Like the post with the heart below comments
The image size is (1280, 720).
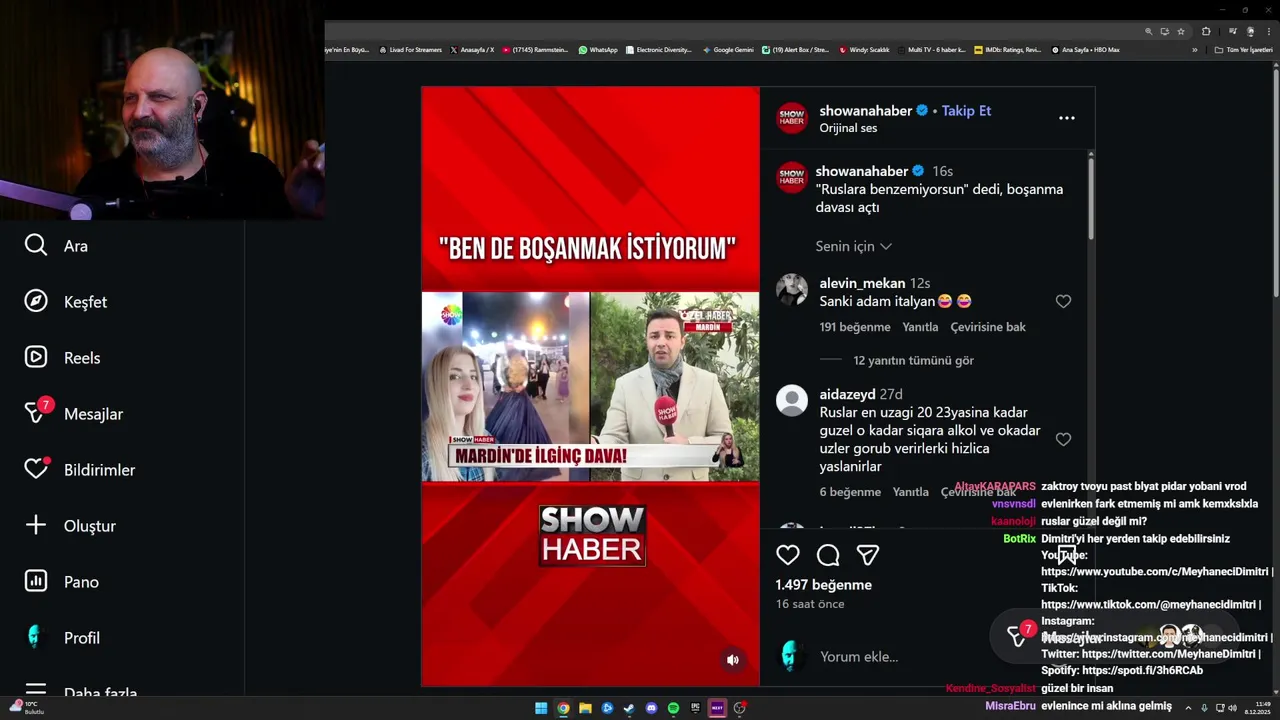[x=788, y=555]
